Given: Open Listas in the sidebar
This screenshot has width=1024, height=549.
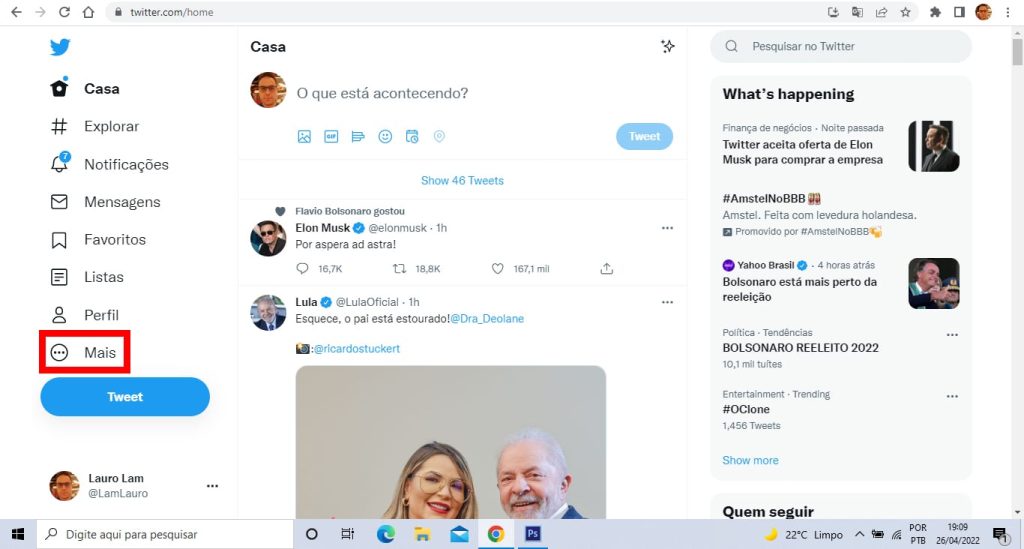Looking at the screenshot, I should click(87, 277).
